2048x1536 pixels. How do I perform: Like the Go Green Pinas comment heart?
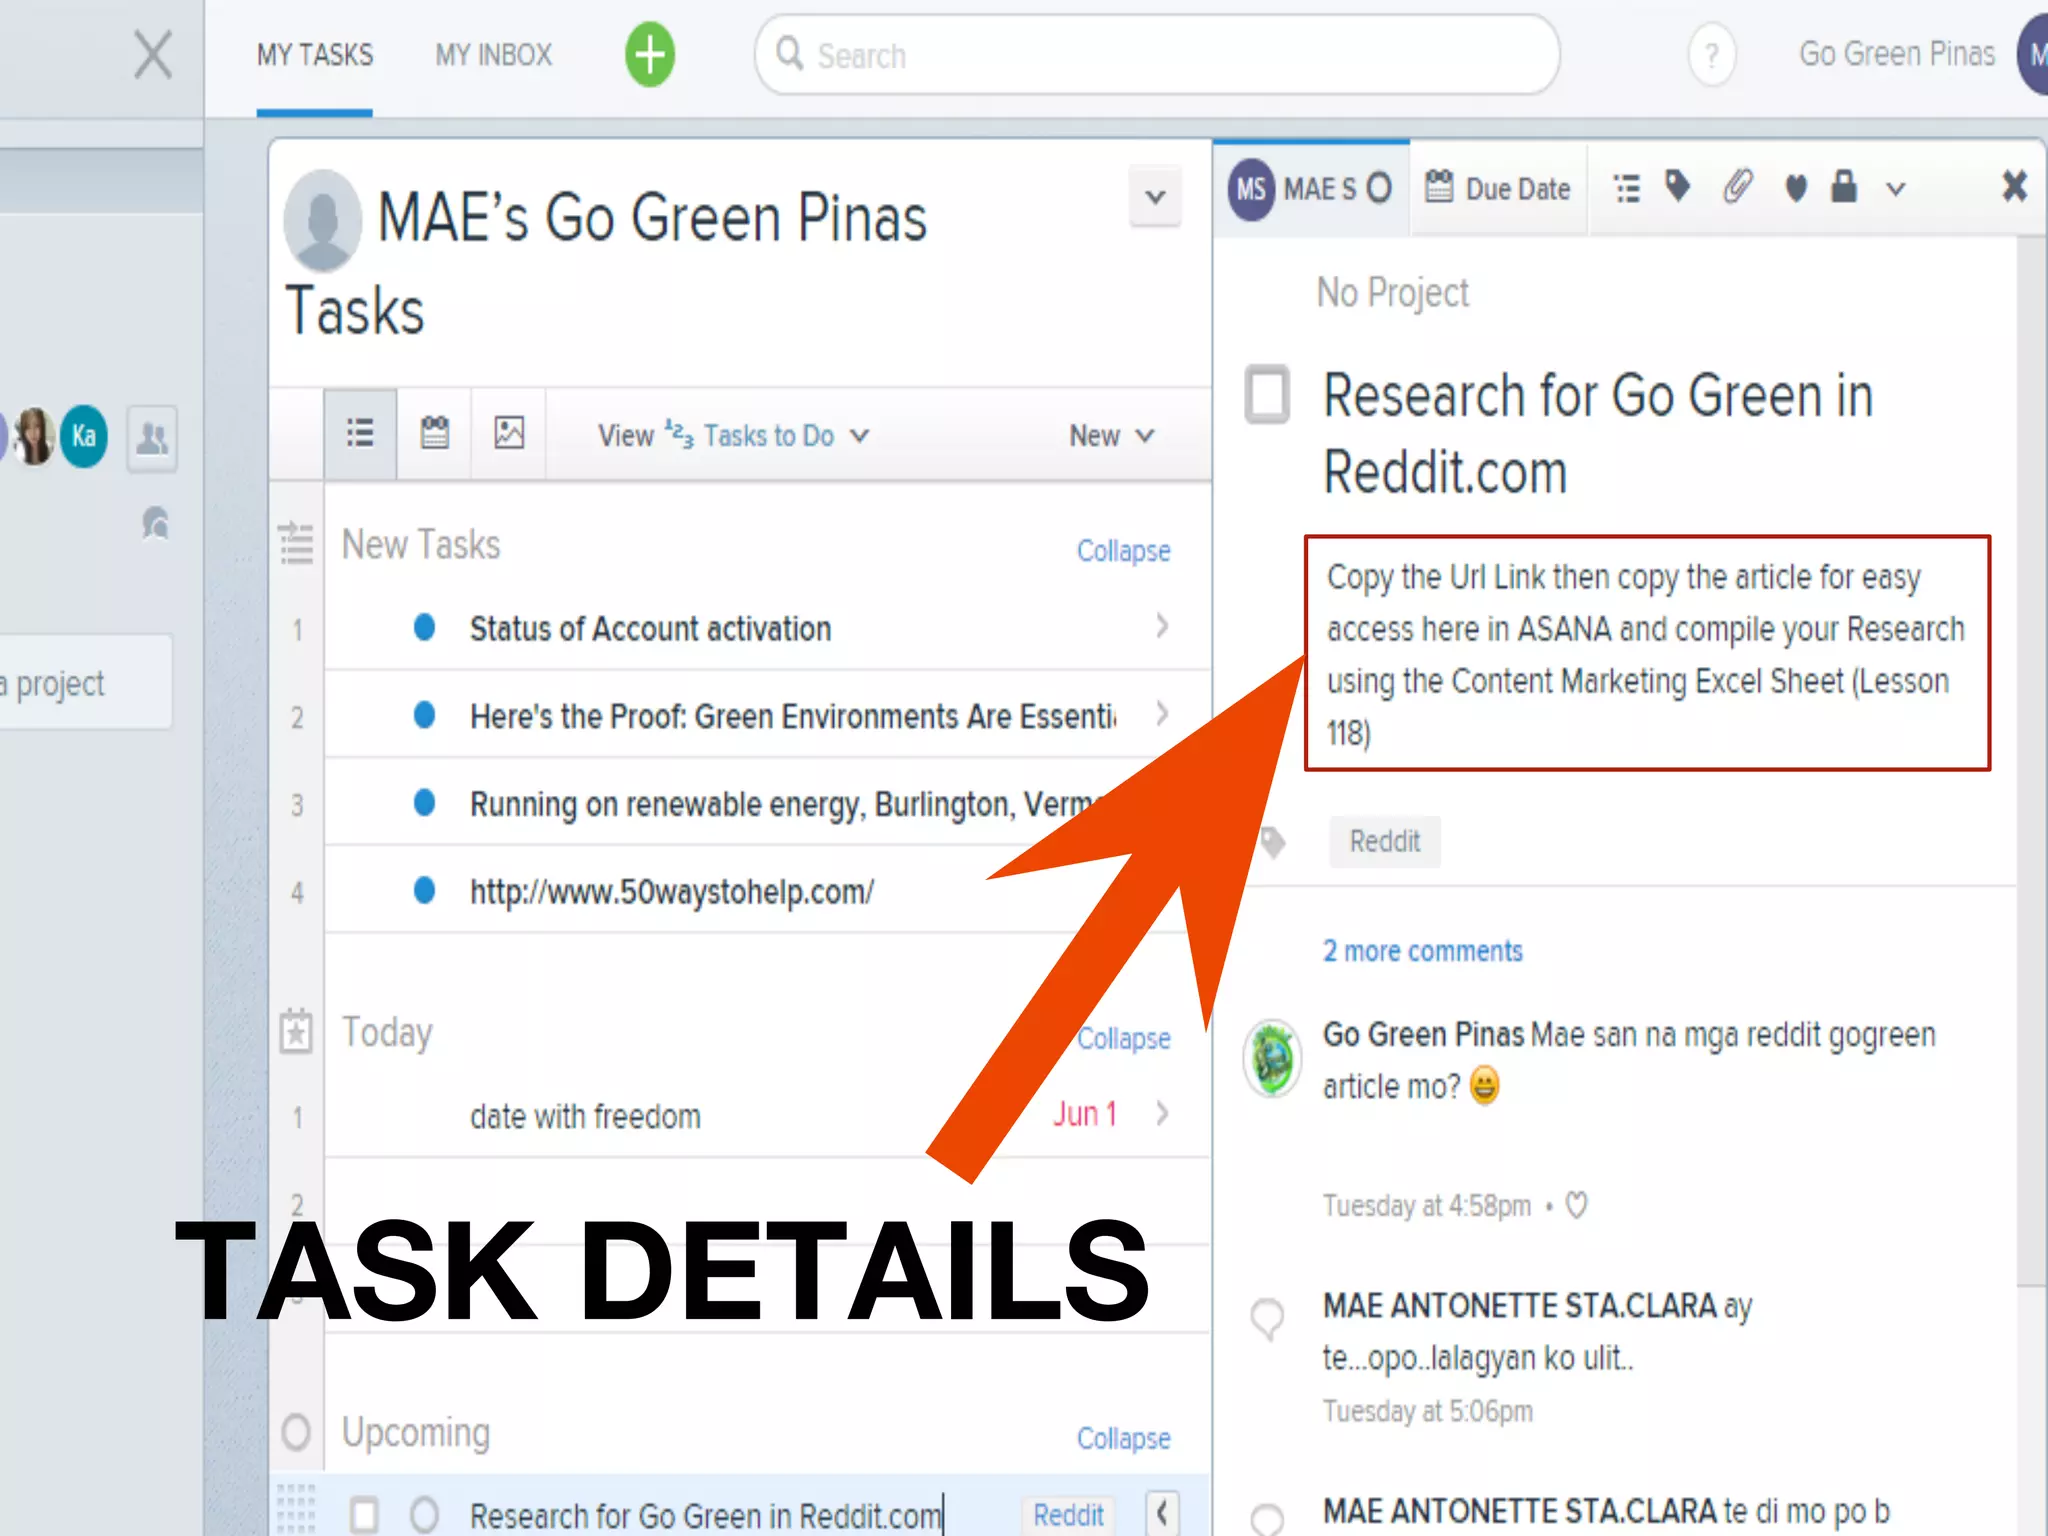1576,1206
